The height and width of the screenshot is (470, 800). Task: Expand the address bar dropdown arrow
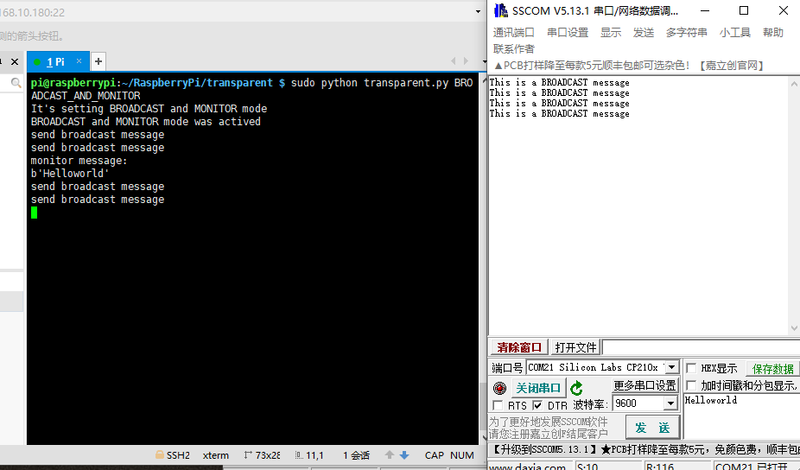point(478,11)
